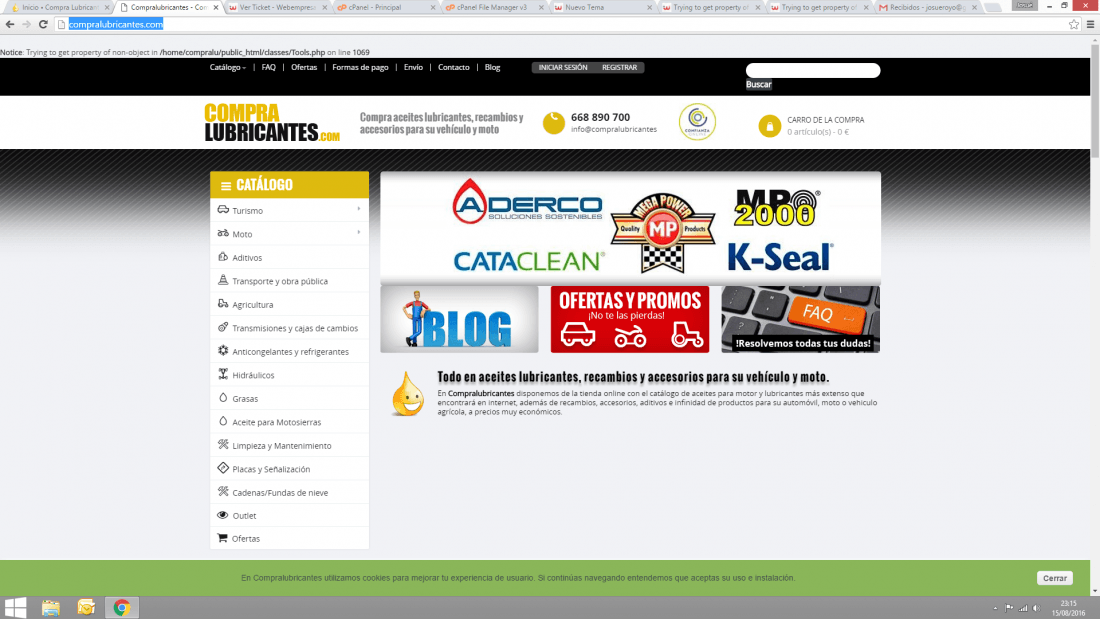
Task: Click the browser forward arrow
Action: point(27,25)
